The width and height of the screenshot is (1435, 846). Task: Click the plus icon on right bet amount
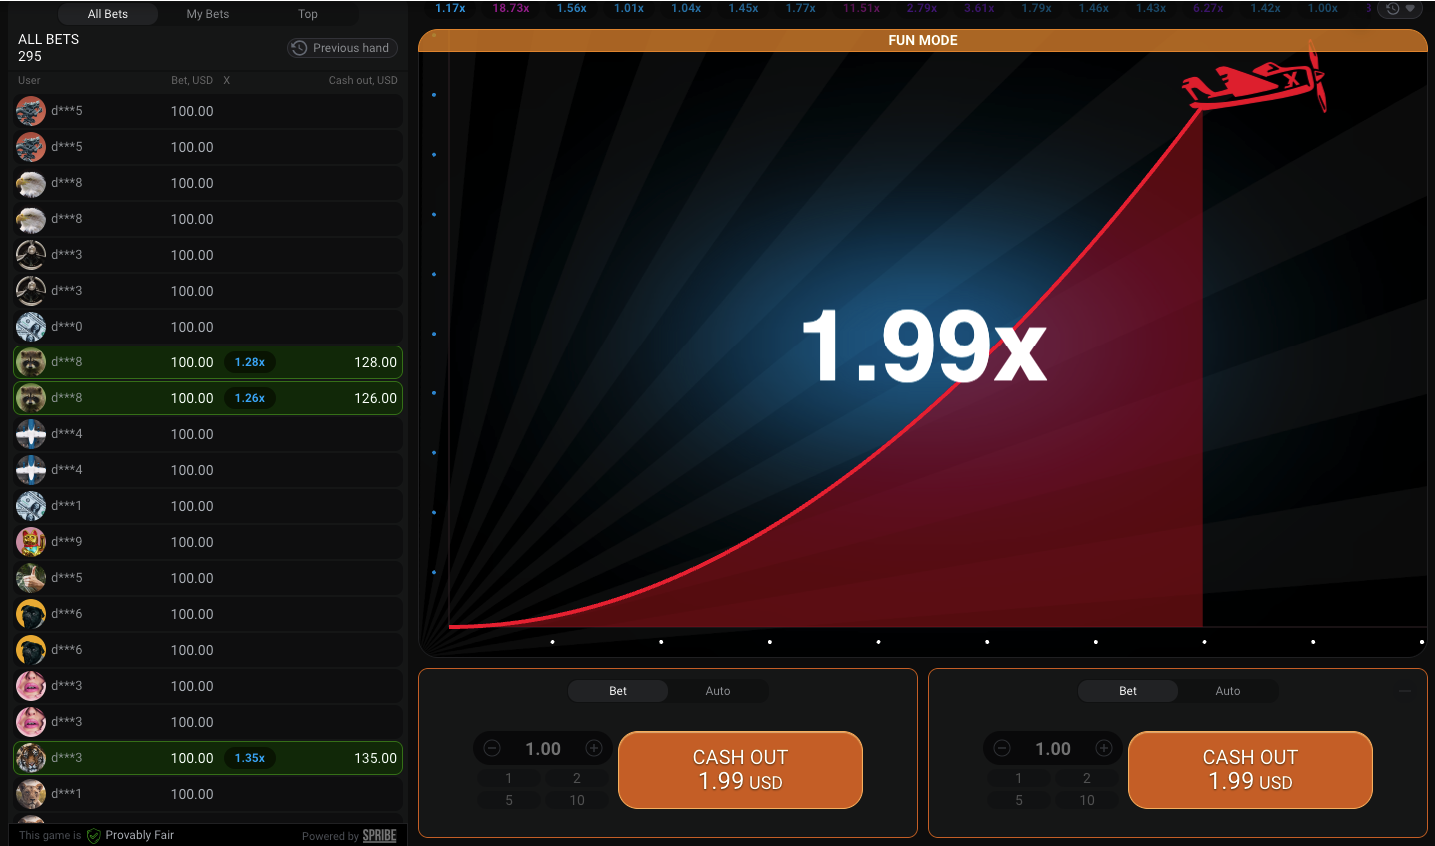click(x=1103, y=747)
